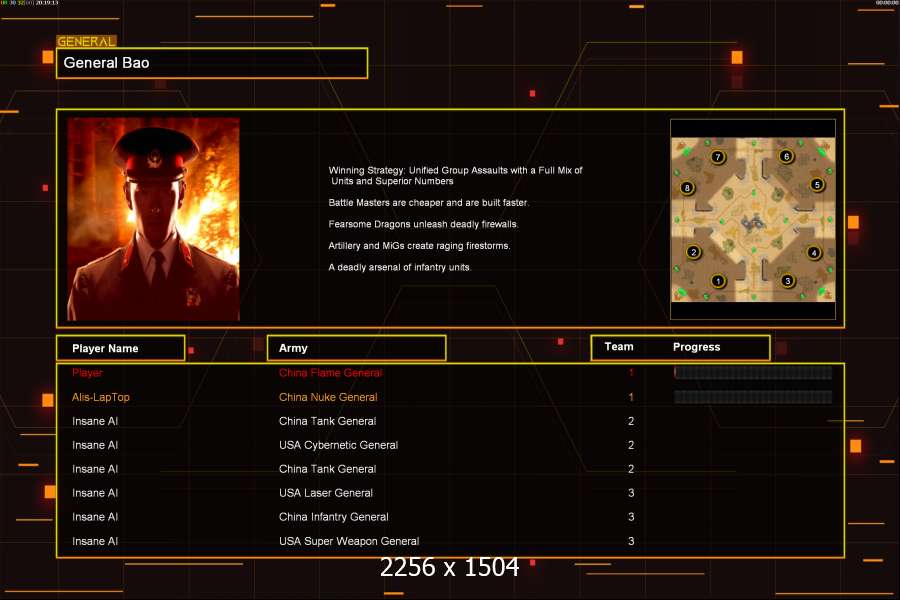Select start position 4 marker on minimap

point(814,253)
